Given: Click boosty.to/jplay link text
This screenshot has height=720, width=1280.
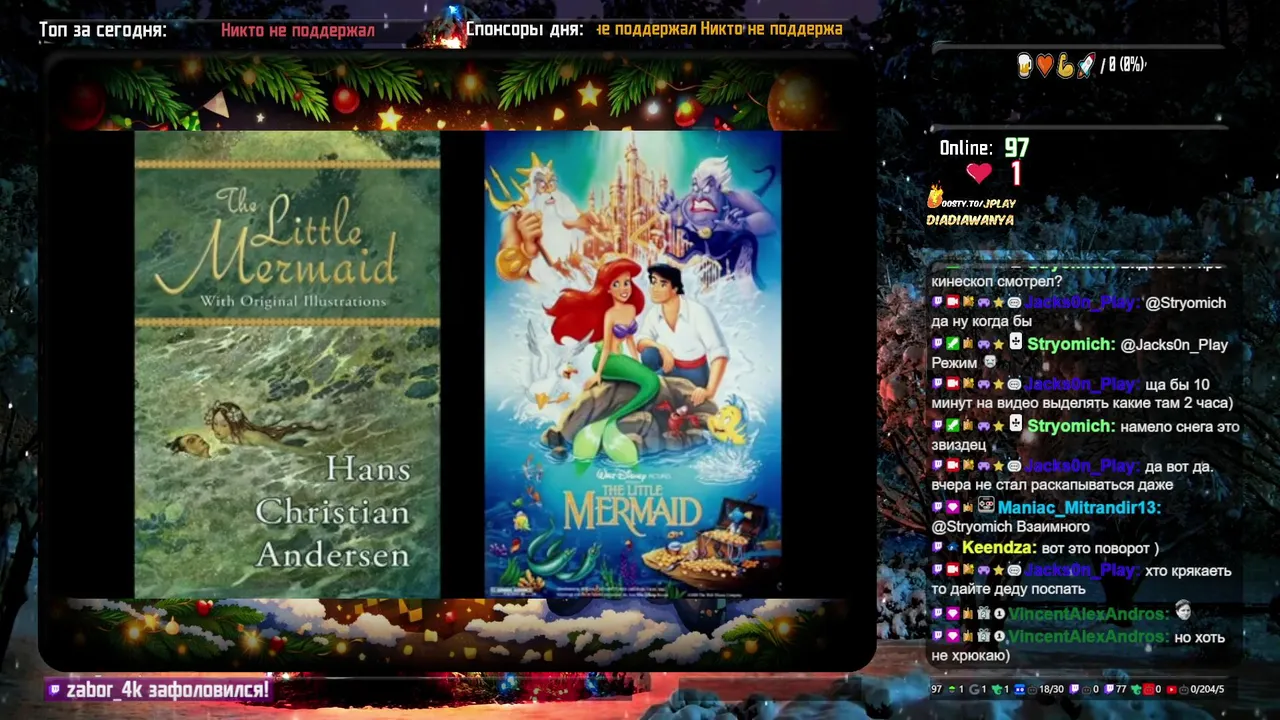Looking at the screenshot, I should [980, 203].
